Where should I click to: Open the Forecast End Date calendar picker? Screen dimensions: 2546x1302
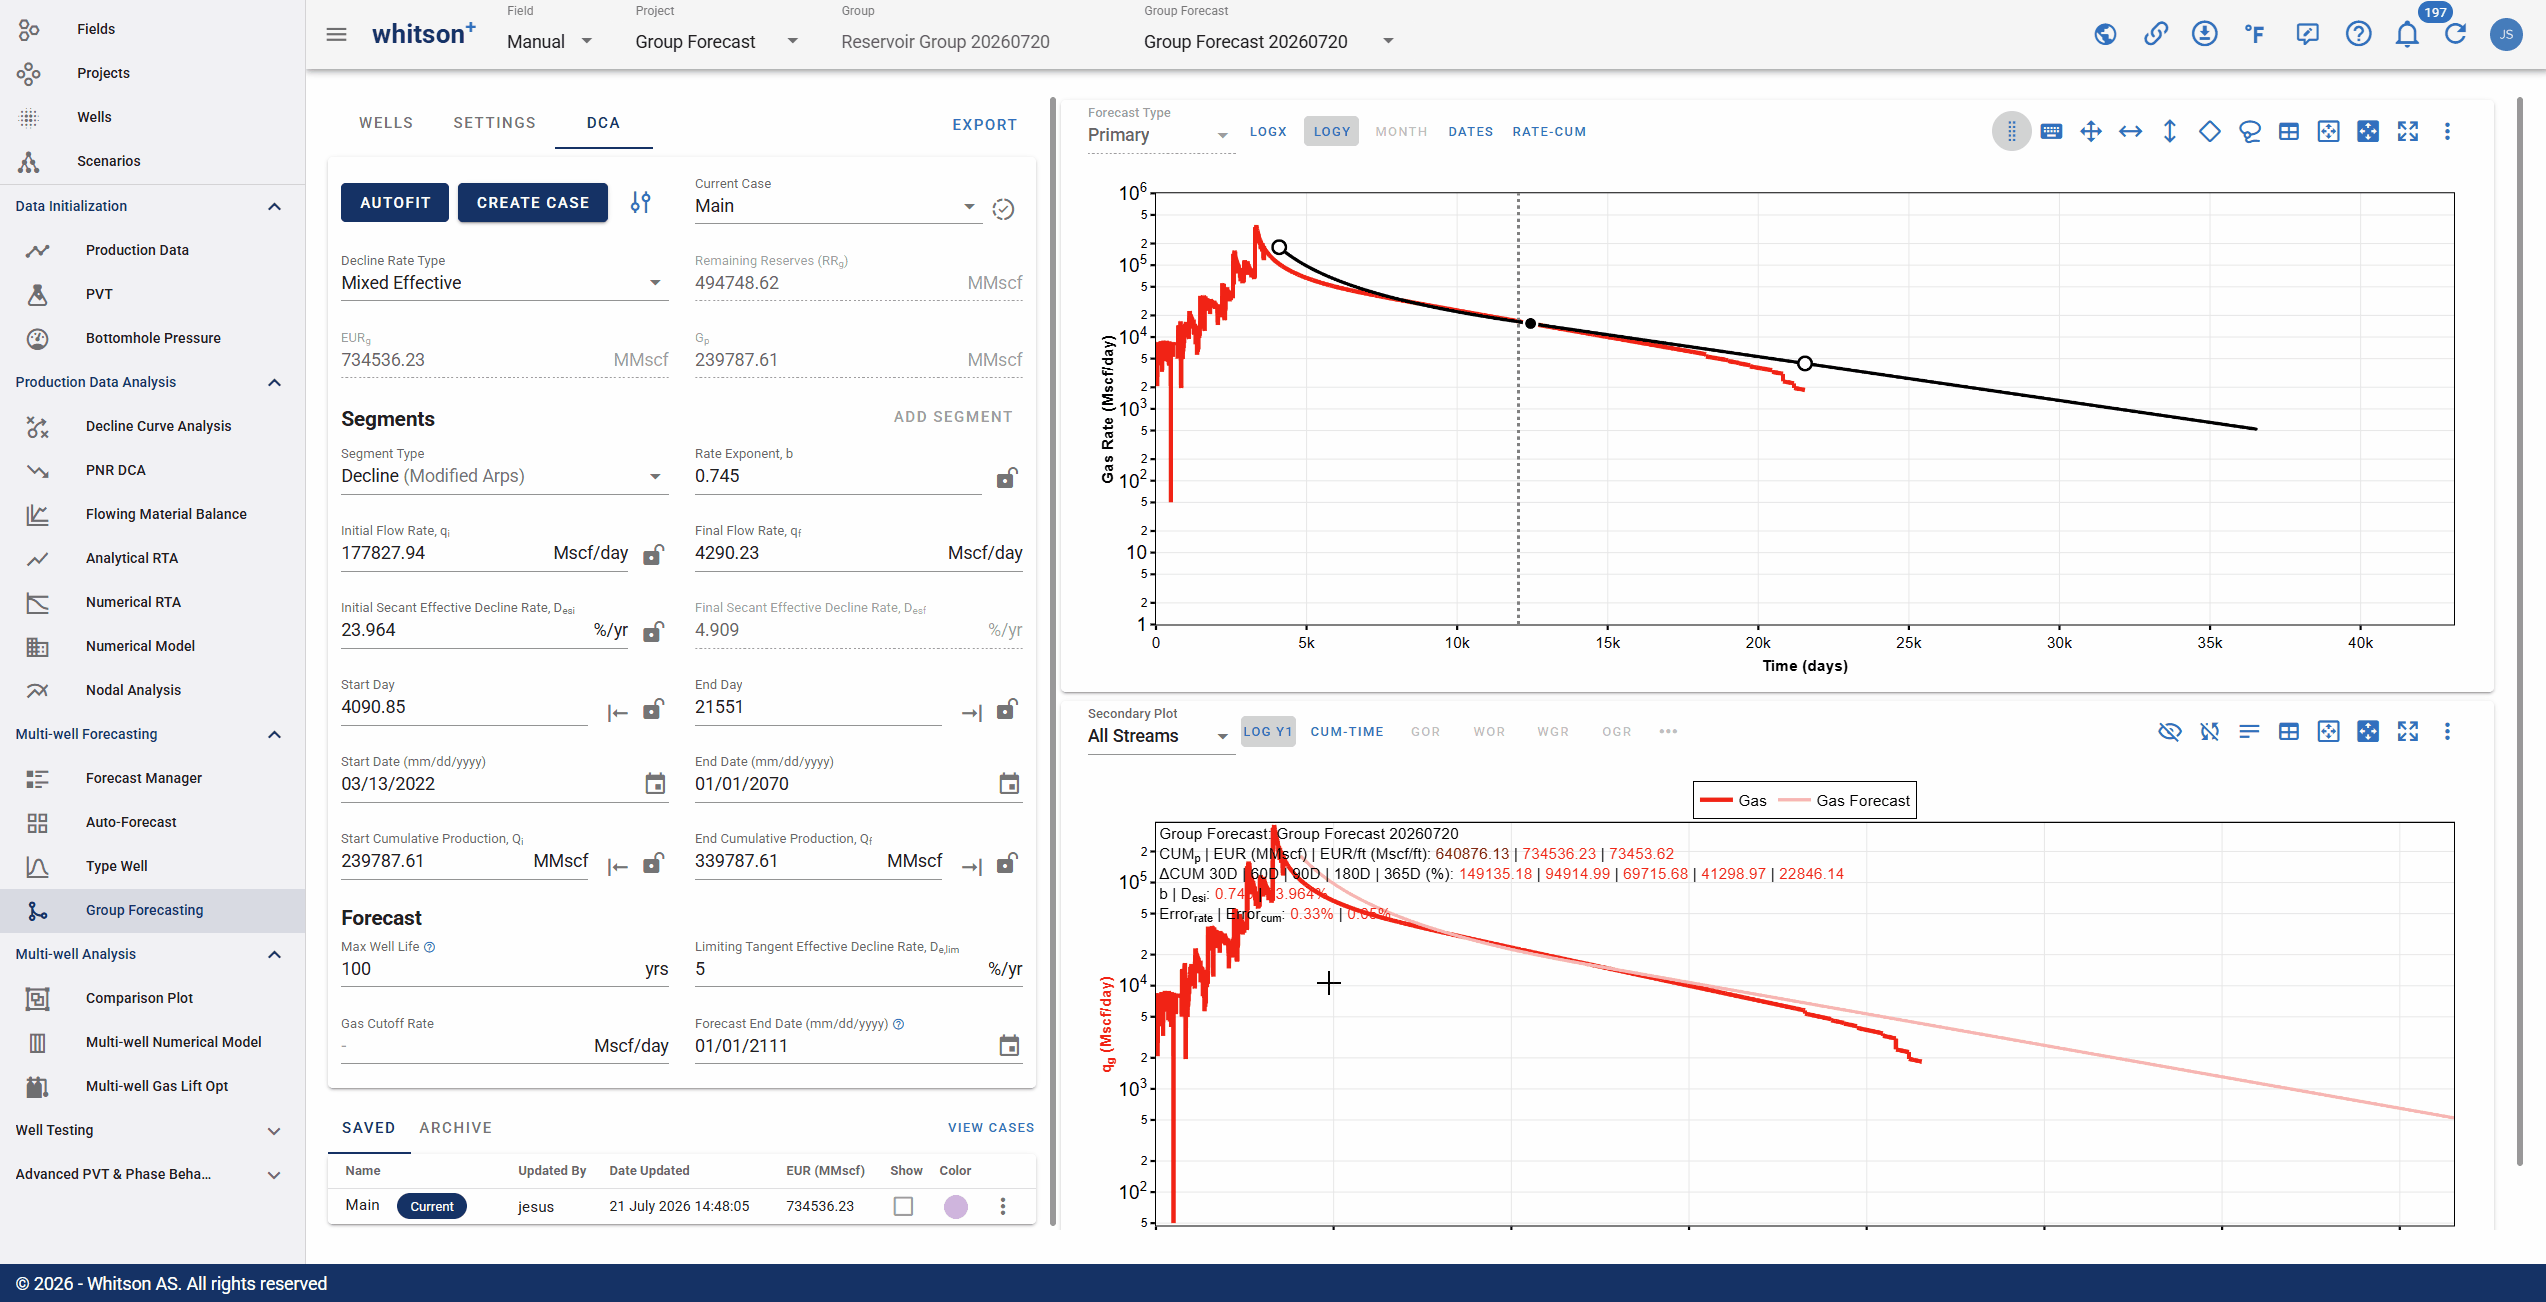(1009, 1046)
